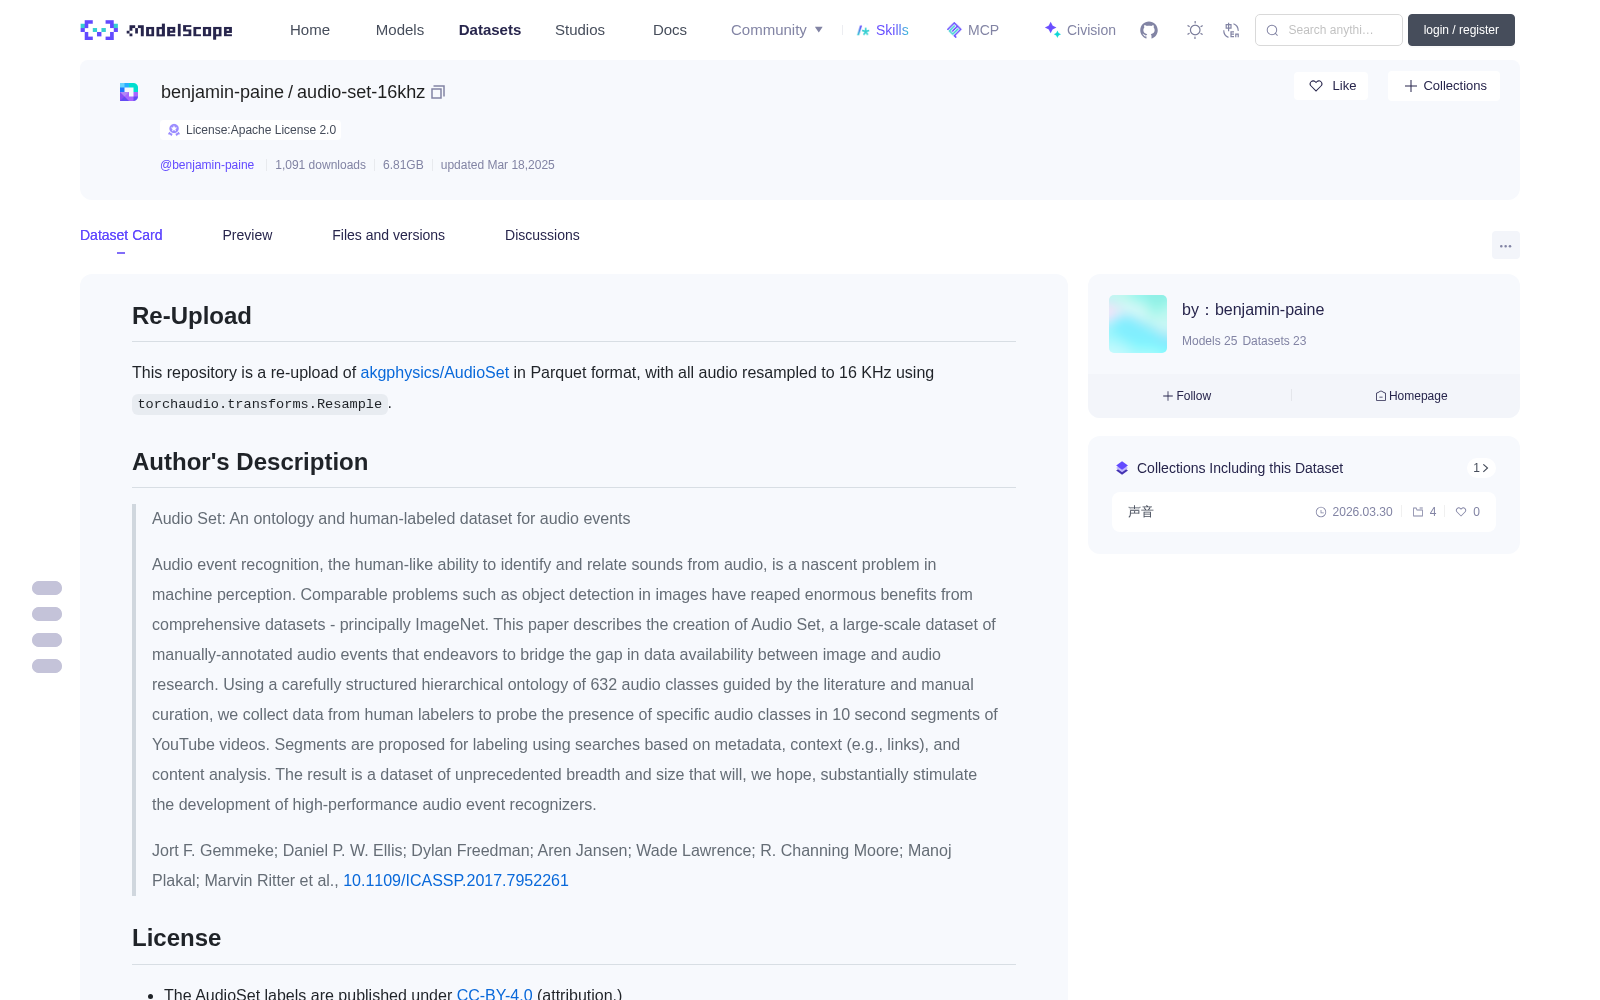Click the heart icon in the 声音 row

pos(1461,512)
